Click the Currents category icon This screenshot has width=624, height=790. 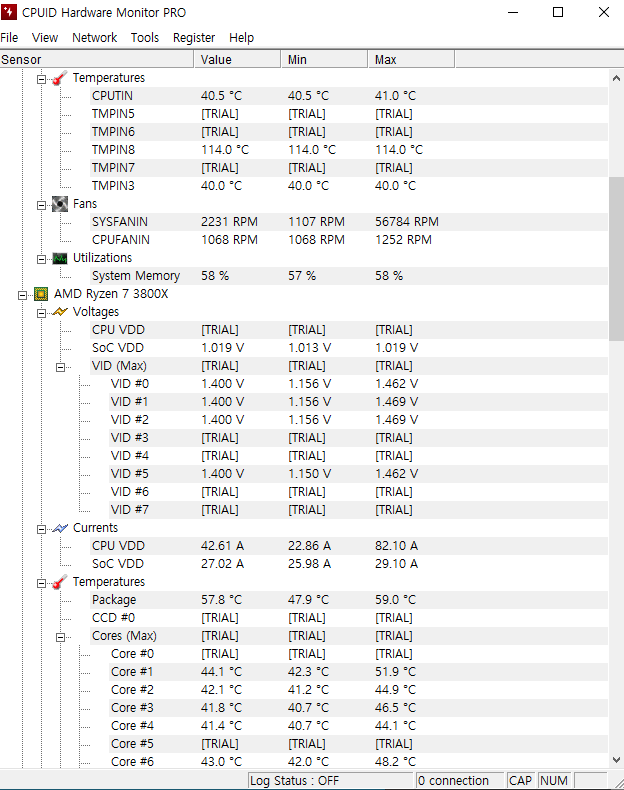pos(60,528)
